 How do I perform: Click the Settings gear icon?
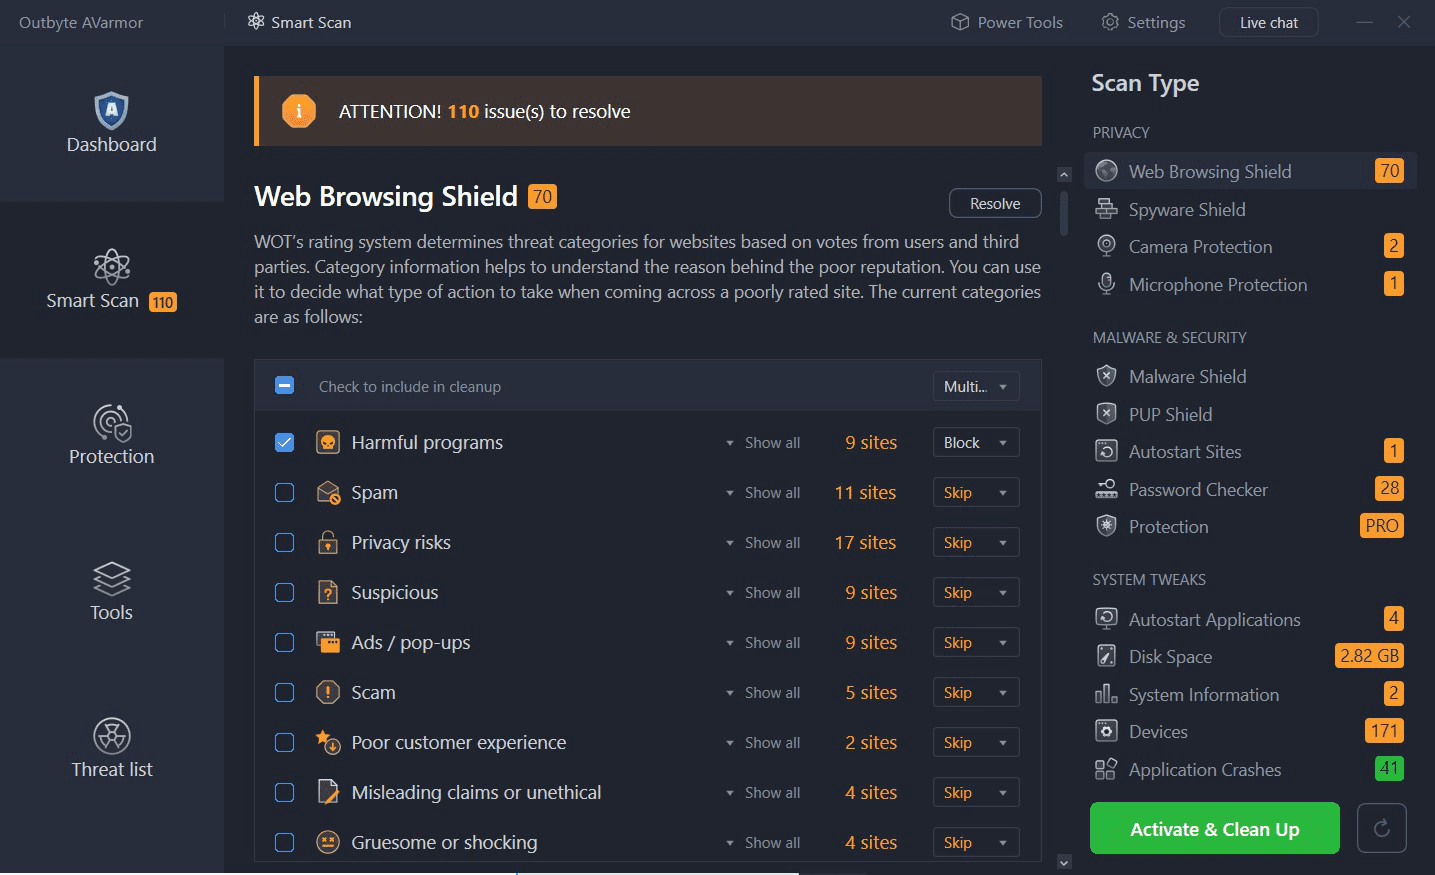(1110, 22)
